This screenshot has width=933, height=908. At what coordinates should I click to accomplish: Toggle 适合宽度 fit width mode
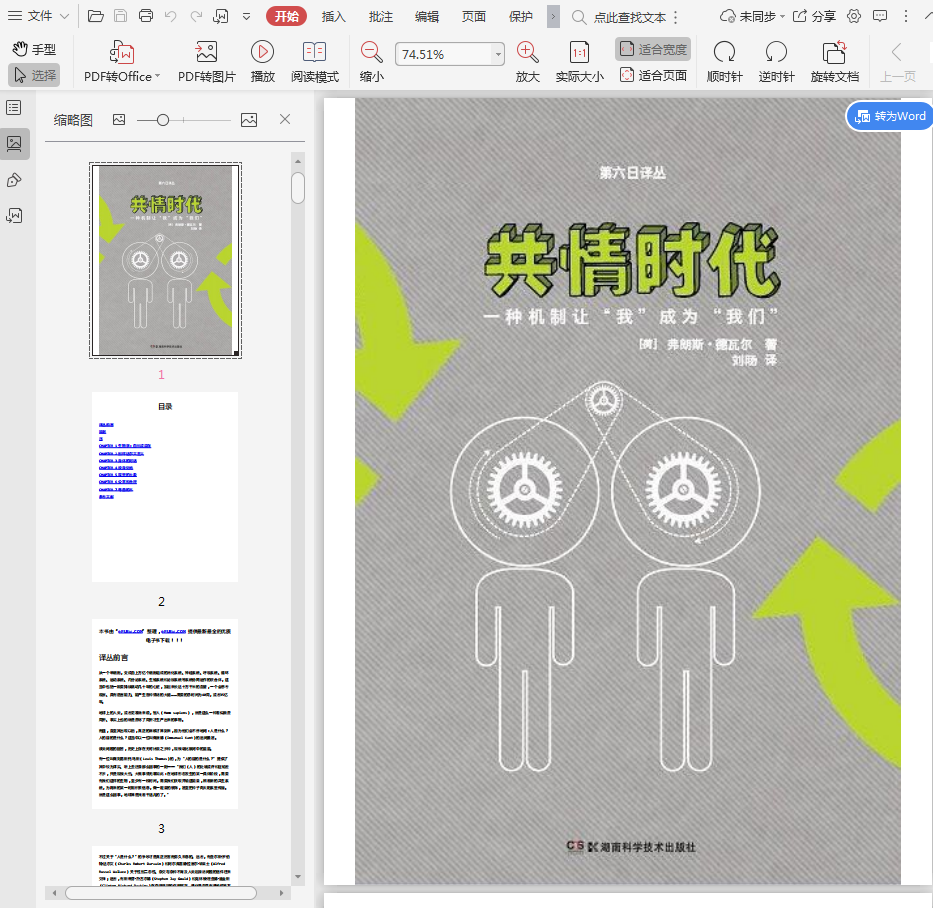pos(652,49)
